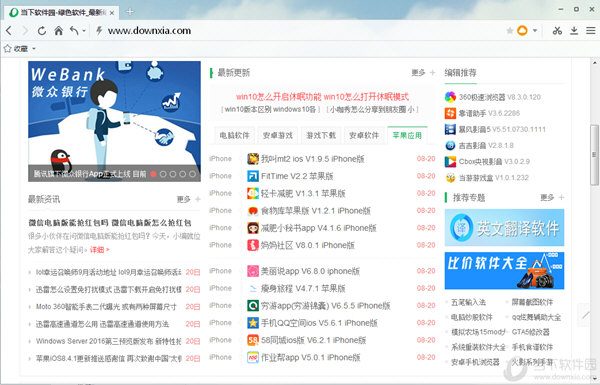Click the address bar URL www.downxia.com
600x385 pixels.
149,31
